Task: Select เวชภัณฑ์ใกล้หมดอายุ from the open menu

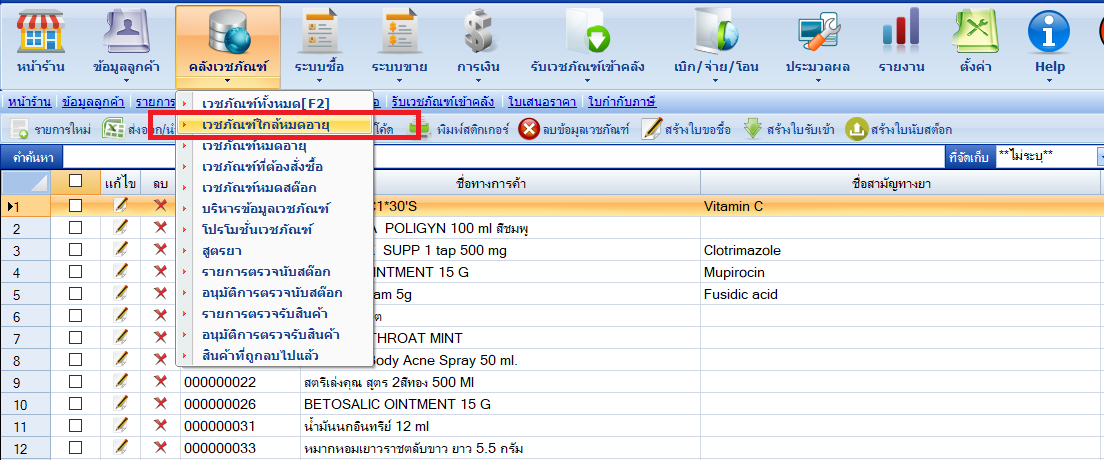Action: 266,125
